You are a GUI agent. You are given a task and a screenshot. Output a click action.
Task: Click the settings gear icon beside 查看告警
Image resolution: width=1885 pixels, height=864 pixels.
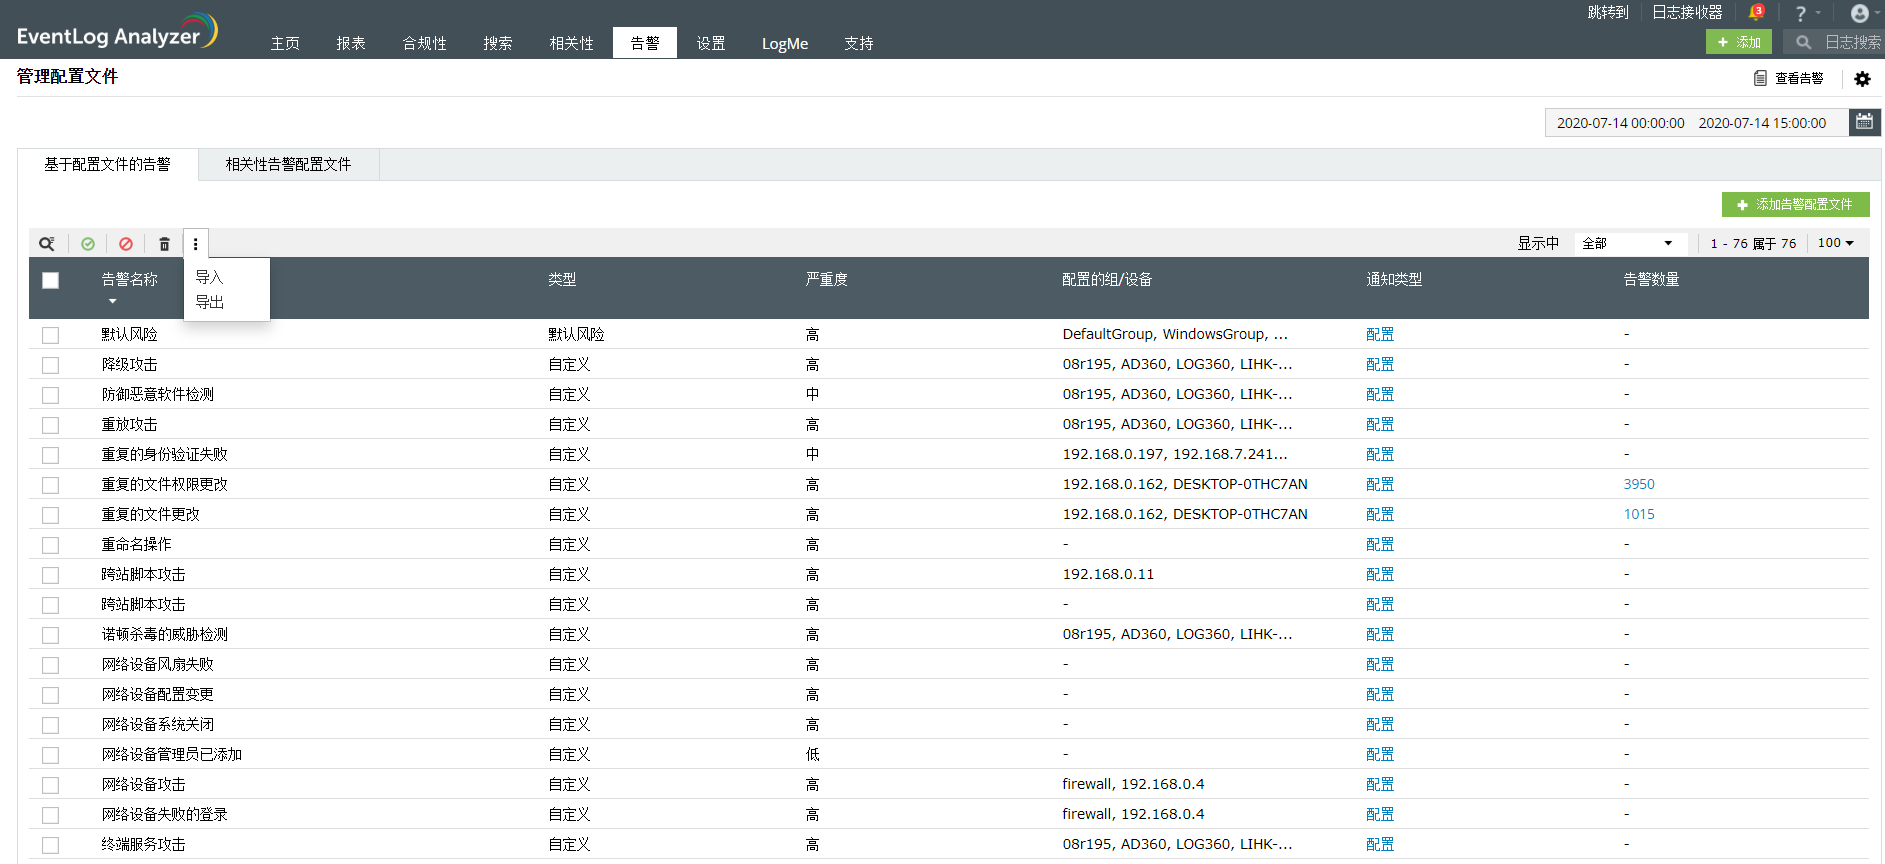click(1862, 78)
